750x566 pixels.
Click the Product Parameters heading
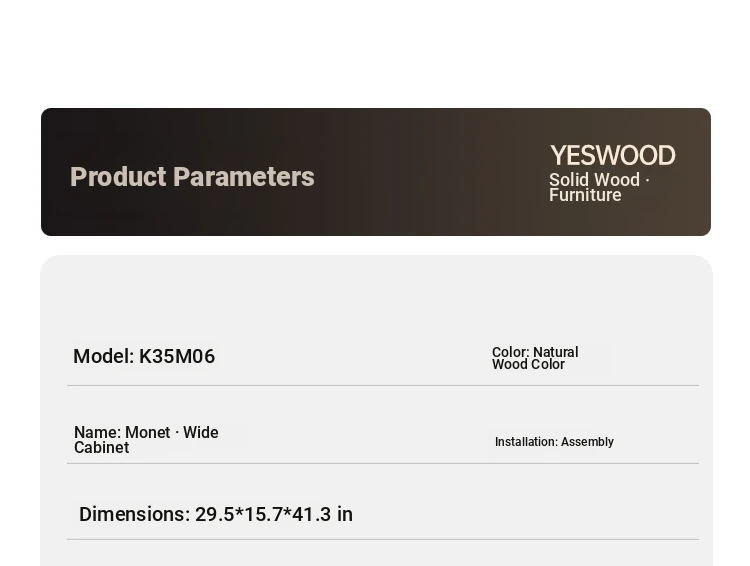point(192,177)
